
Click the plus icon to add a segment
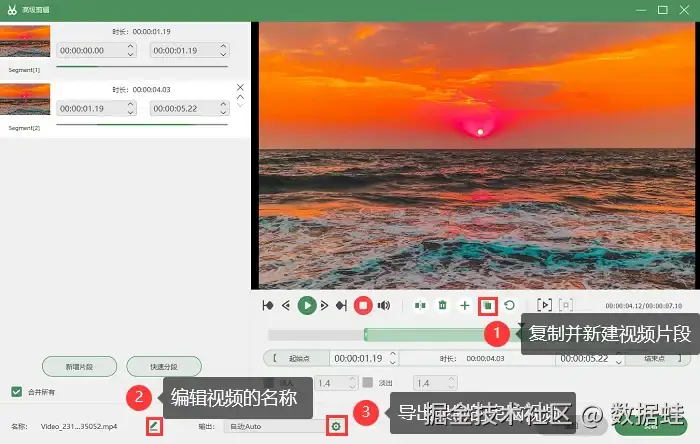[x=465, y=306]
